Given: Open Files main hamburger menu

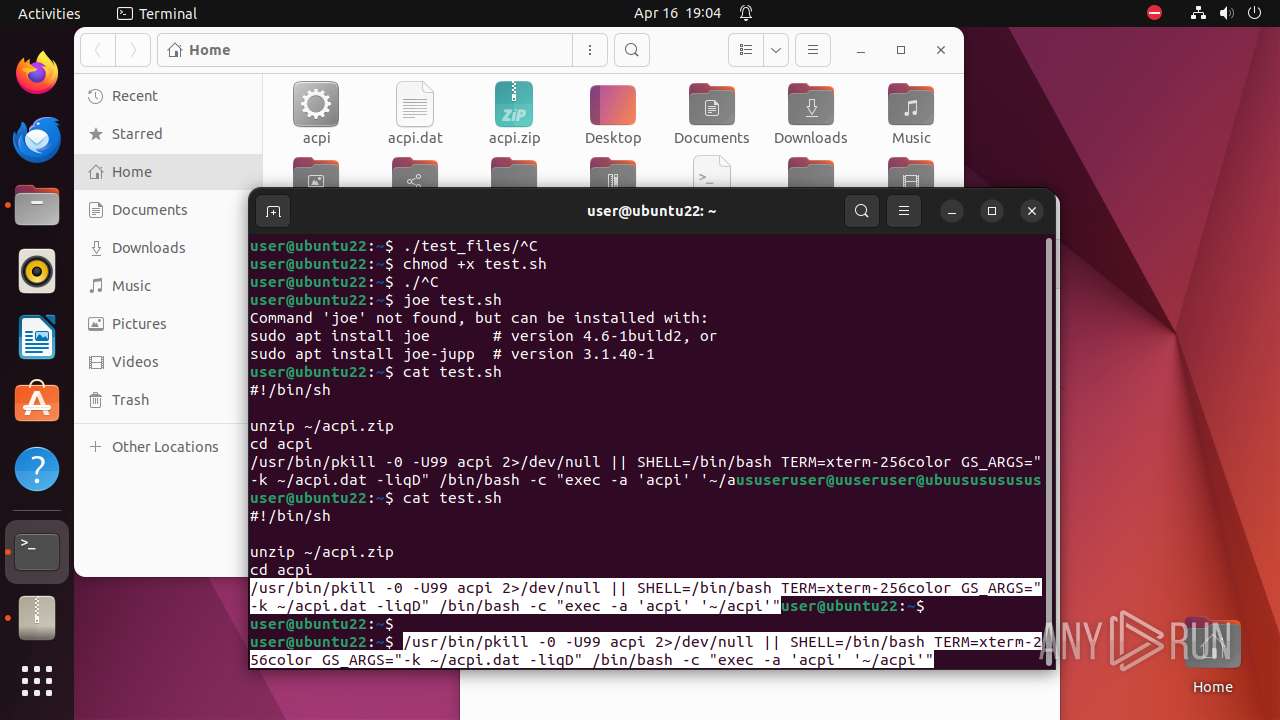Looking at the screenshot, I should coord(813,50).
